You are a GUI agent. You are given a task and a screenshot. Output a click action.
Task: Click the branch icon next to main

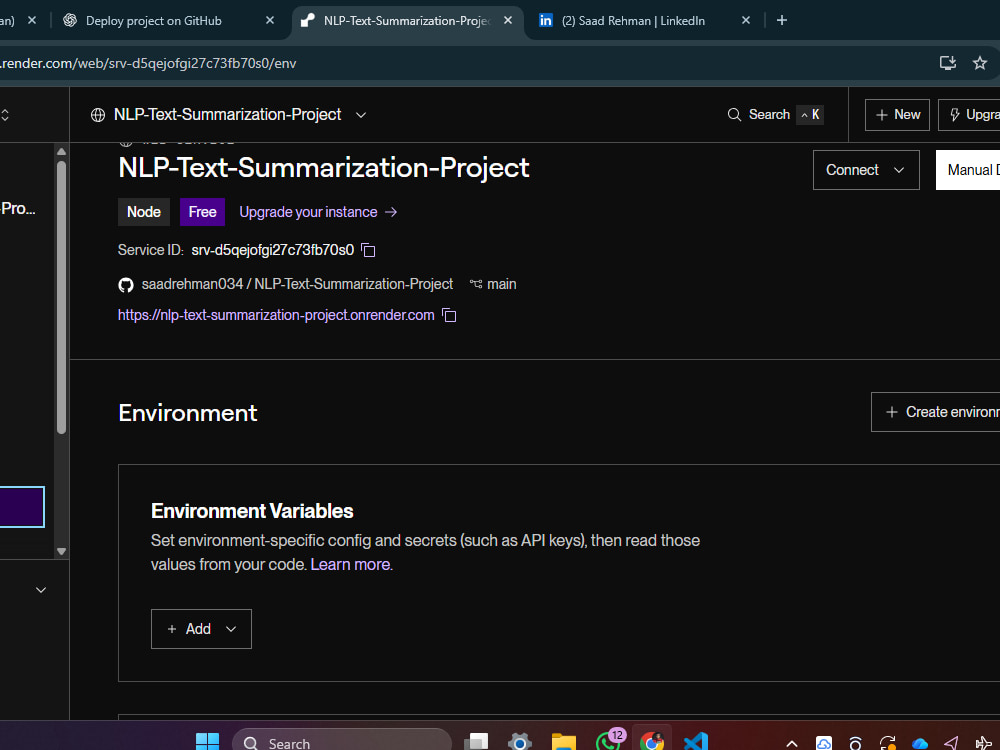point(476,284)
